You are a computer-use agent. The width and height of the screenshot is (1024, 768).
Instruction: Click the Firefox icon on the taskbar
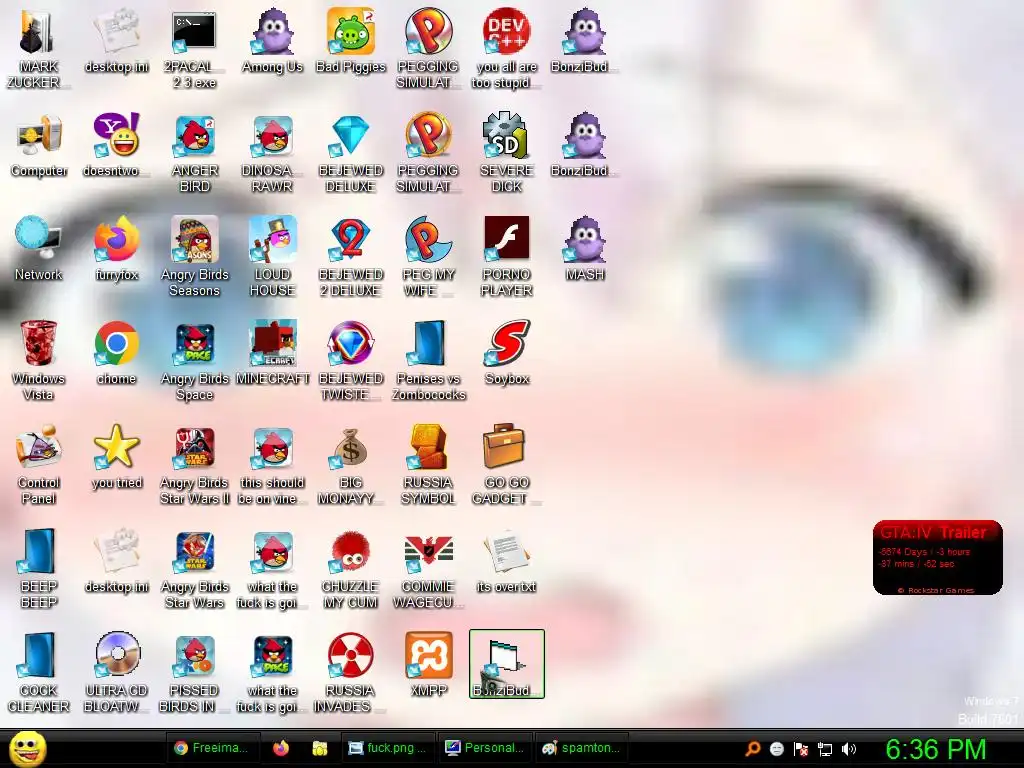click(x=281, y=748)
